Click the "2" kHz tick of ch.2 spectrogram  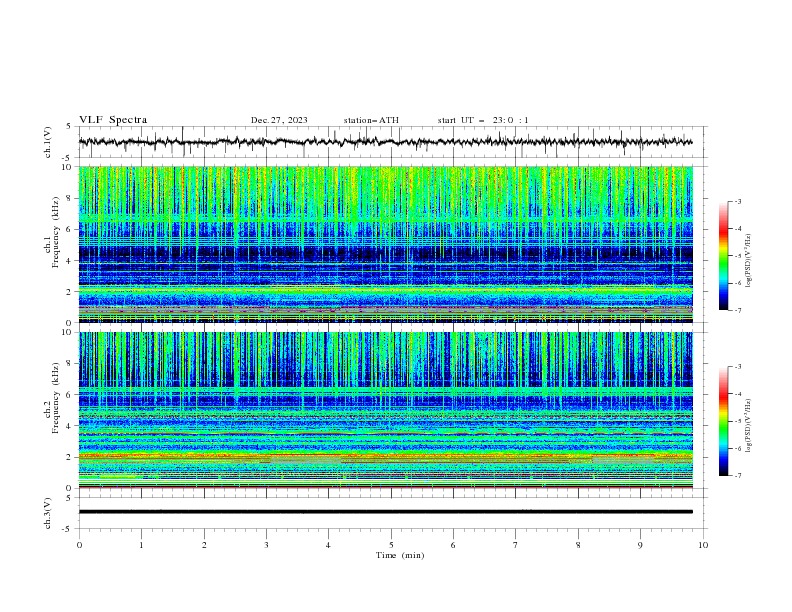tap(69, 457)
